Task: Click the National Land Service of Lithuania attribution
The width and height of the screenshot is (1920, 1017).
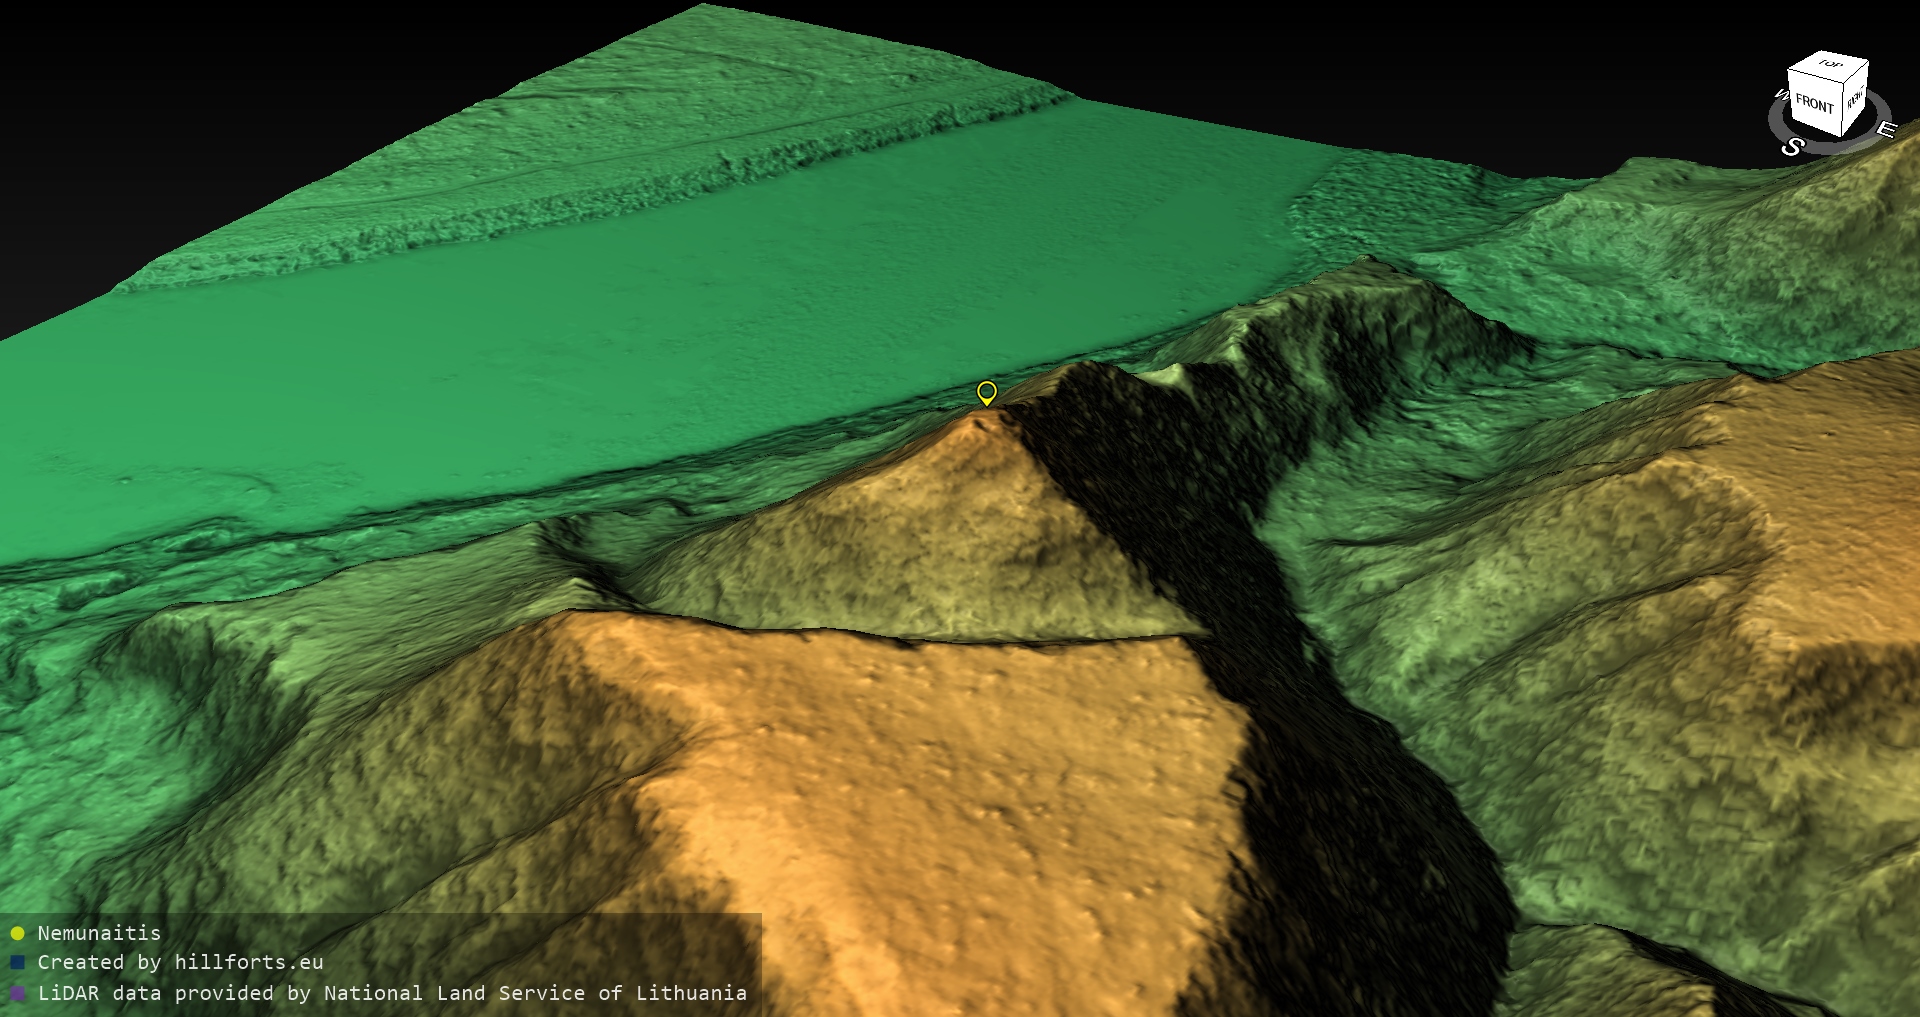Action: 535,993
